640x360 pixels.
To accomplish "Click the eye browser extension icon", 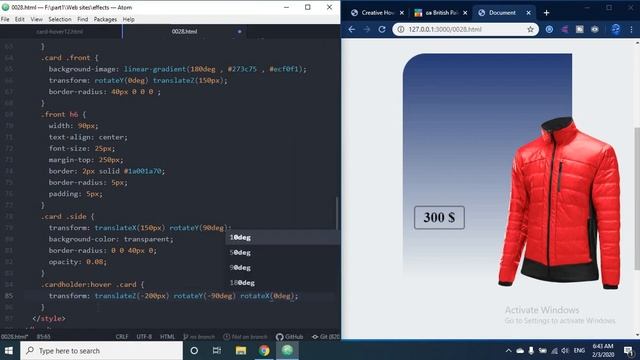I will click(595, 29).
